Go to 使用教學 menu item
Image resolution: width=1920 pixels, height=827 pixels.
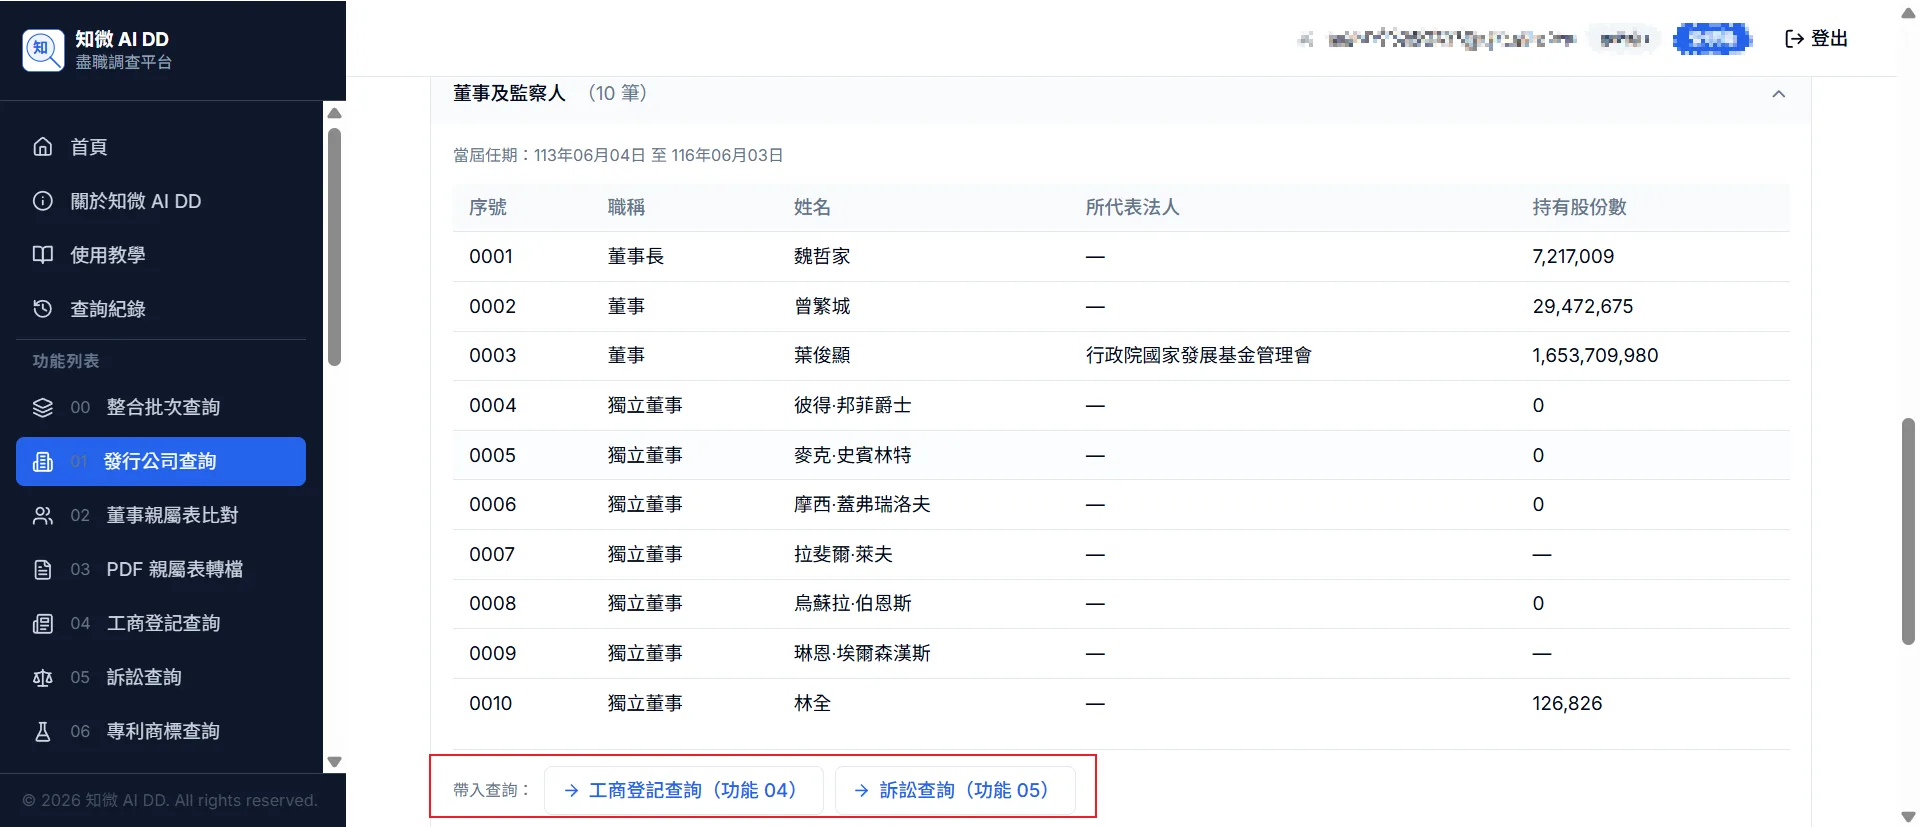click(x=161, y=255)
